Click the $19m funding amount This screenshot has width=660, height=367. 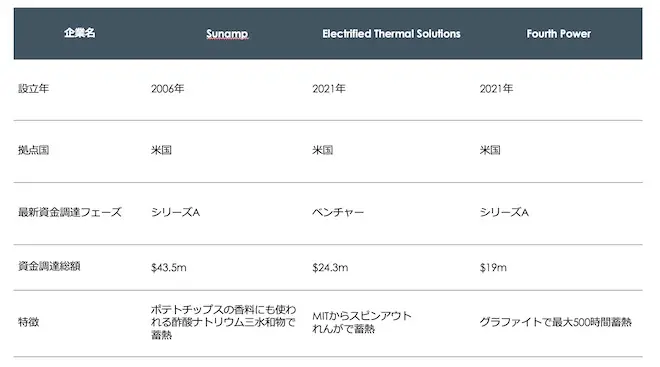pos(493,267)
